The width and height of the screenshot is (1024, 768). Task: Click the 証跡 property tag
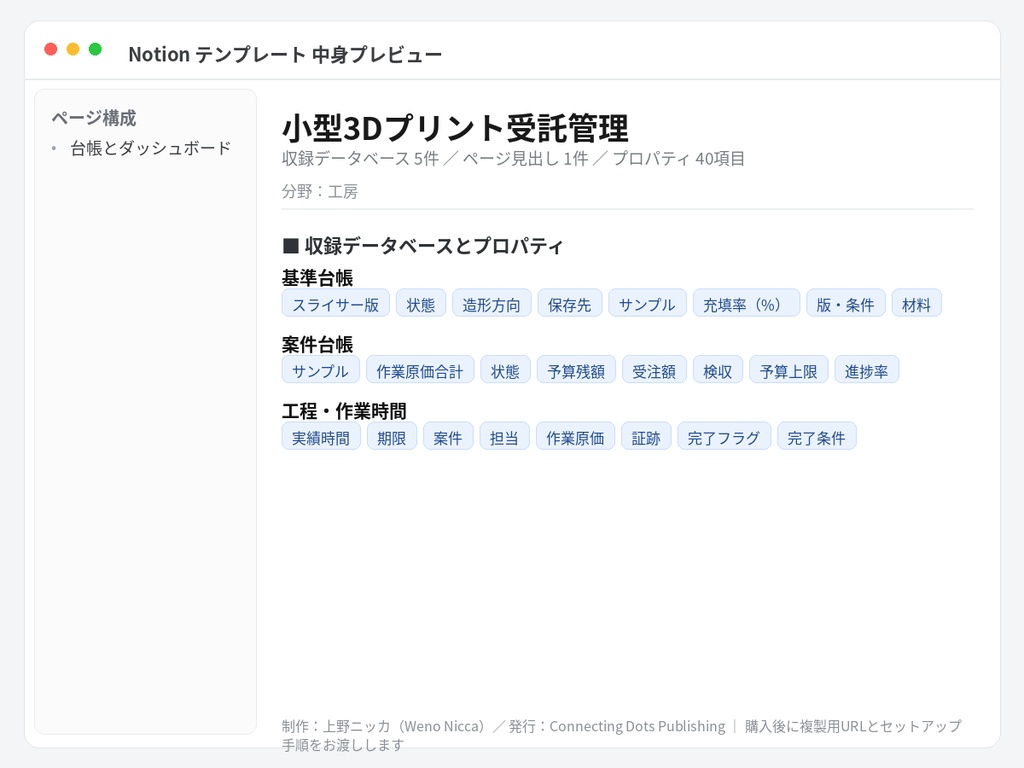pyautogui.click(x=646, y=436)
